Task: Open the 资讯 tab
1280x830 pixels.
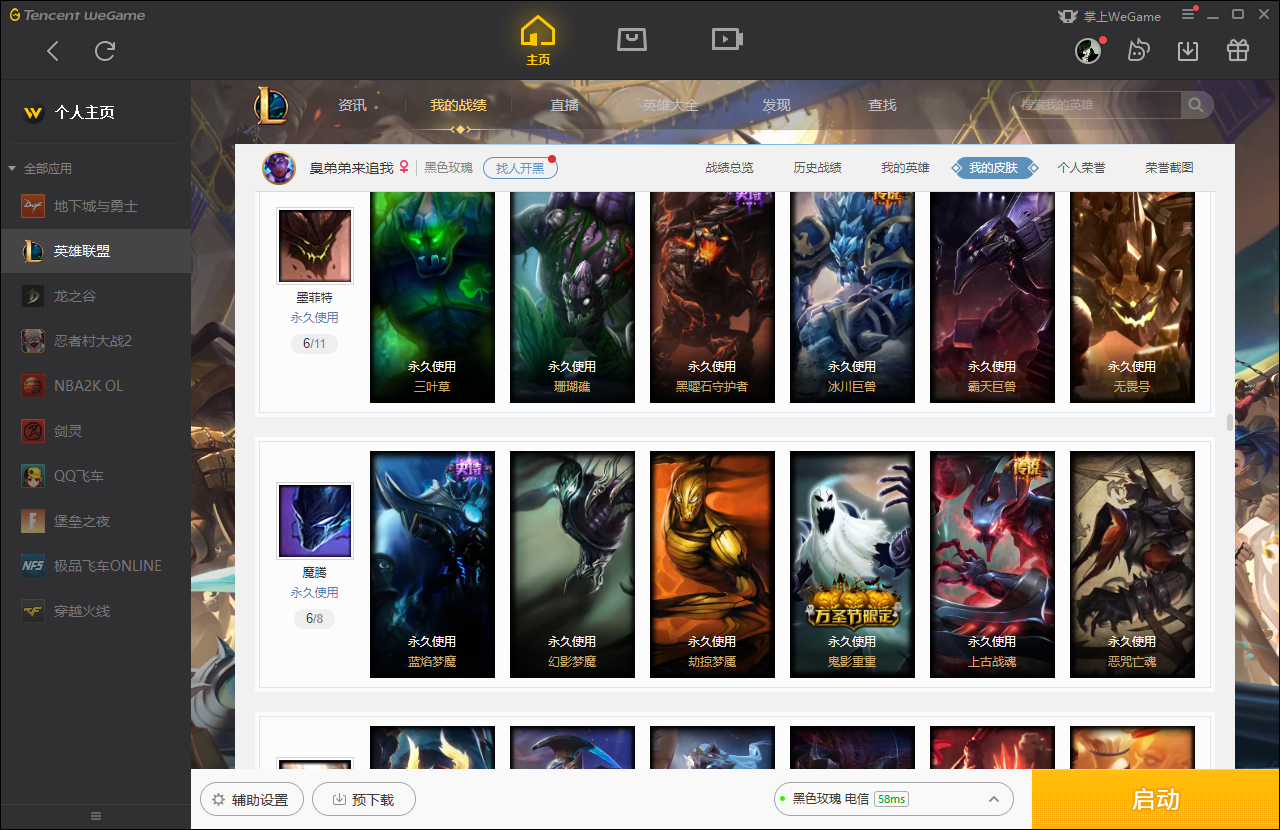Action: point(352,105)
